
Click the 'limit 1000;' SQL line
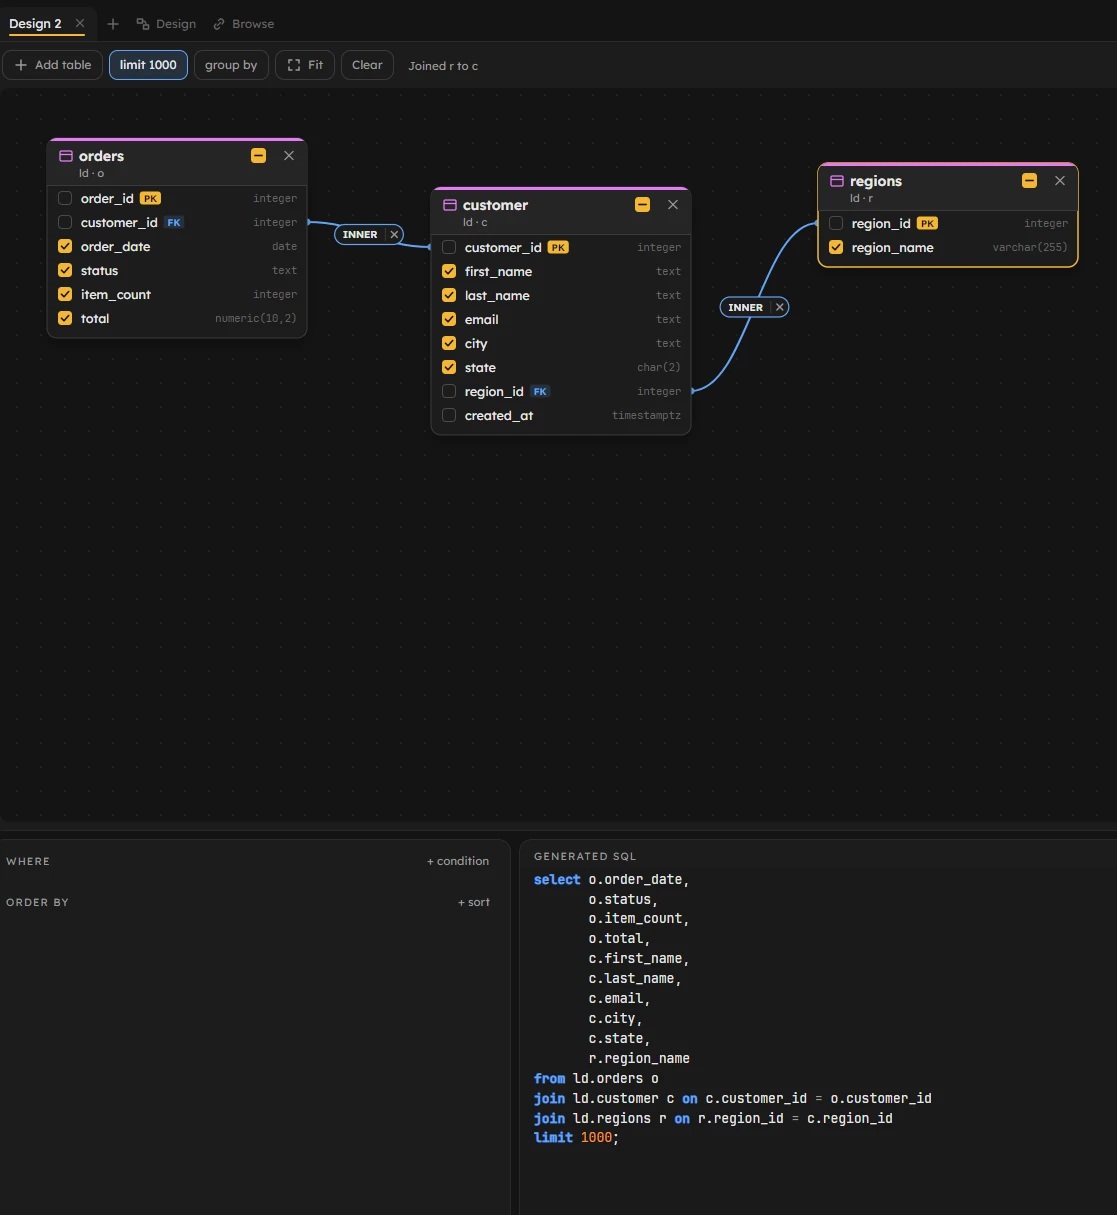coord(576,1137)
